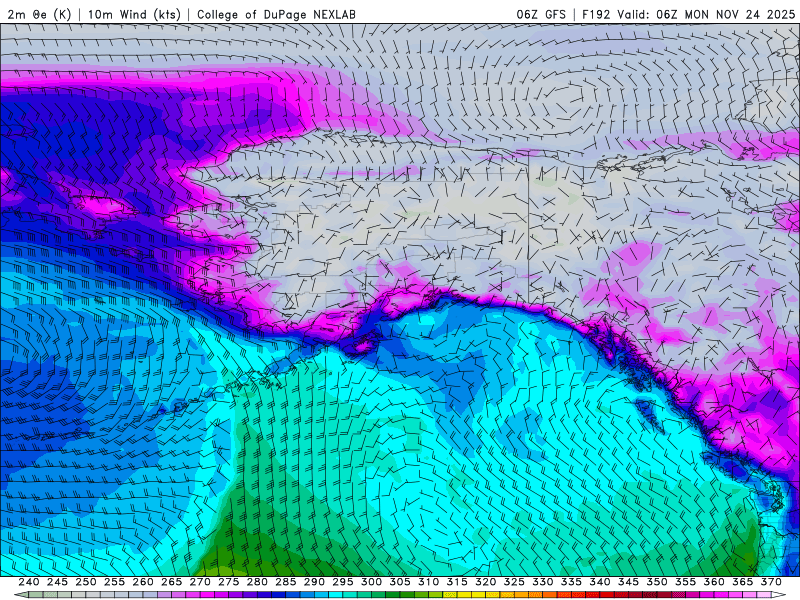Click the 325 label on color scale

514,582
